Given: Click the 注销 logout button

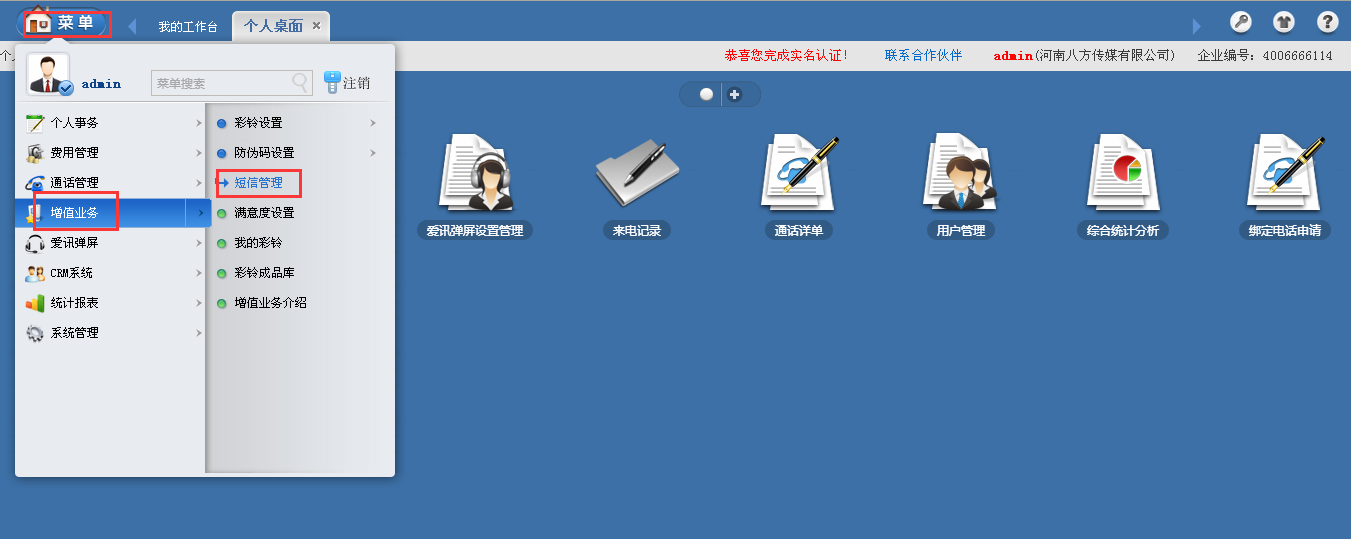Looking at the screenshot, I should coord(347,83).
